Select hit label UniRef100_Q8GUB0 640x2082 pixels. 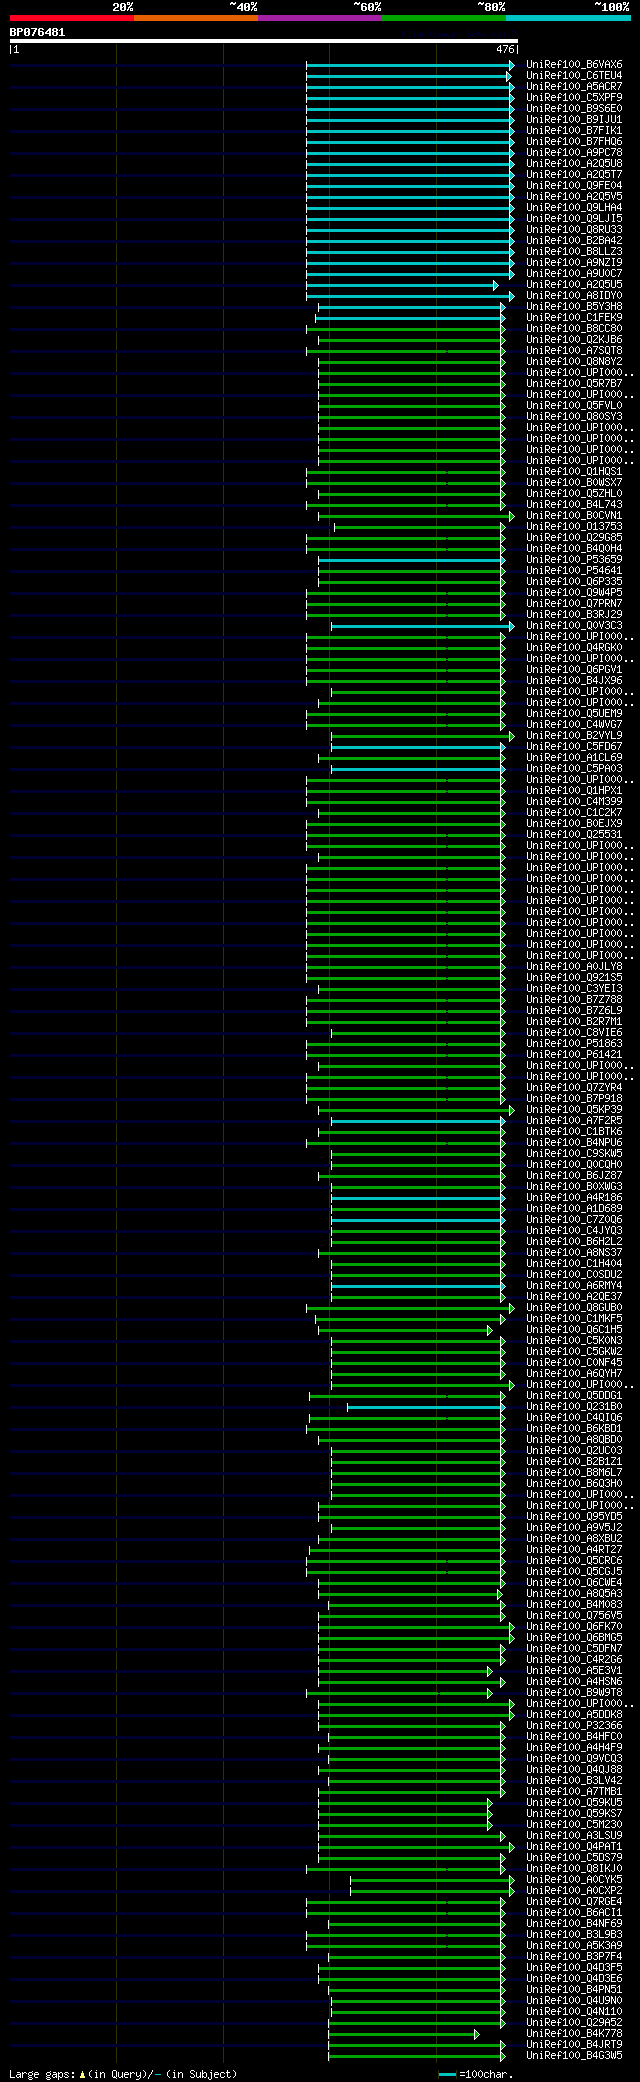point(574,1308)
